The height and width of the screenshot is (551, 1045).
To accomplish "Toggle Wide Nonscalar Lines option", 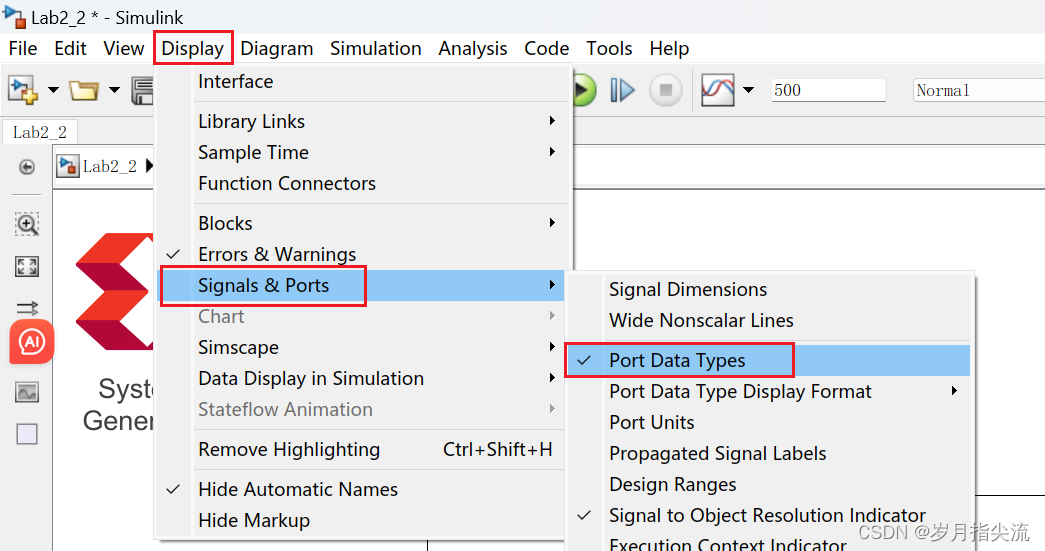I will tap(770, 320).
